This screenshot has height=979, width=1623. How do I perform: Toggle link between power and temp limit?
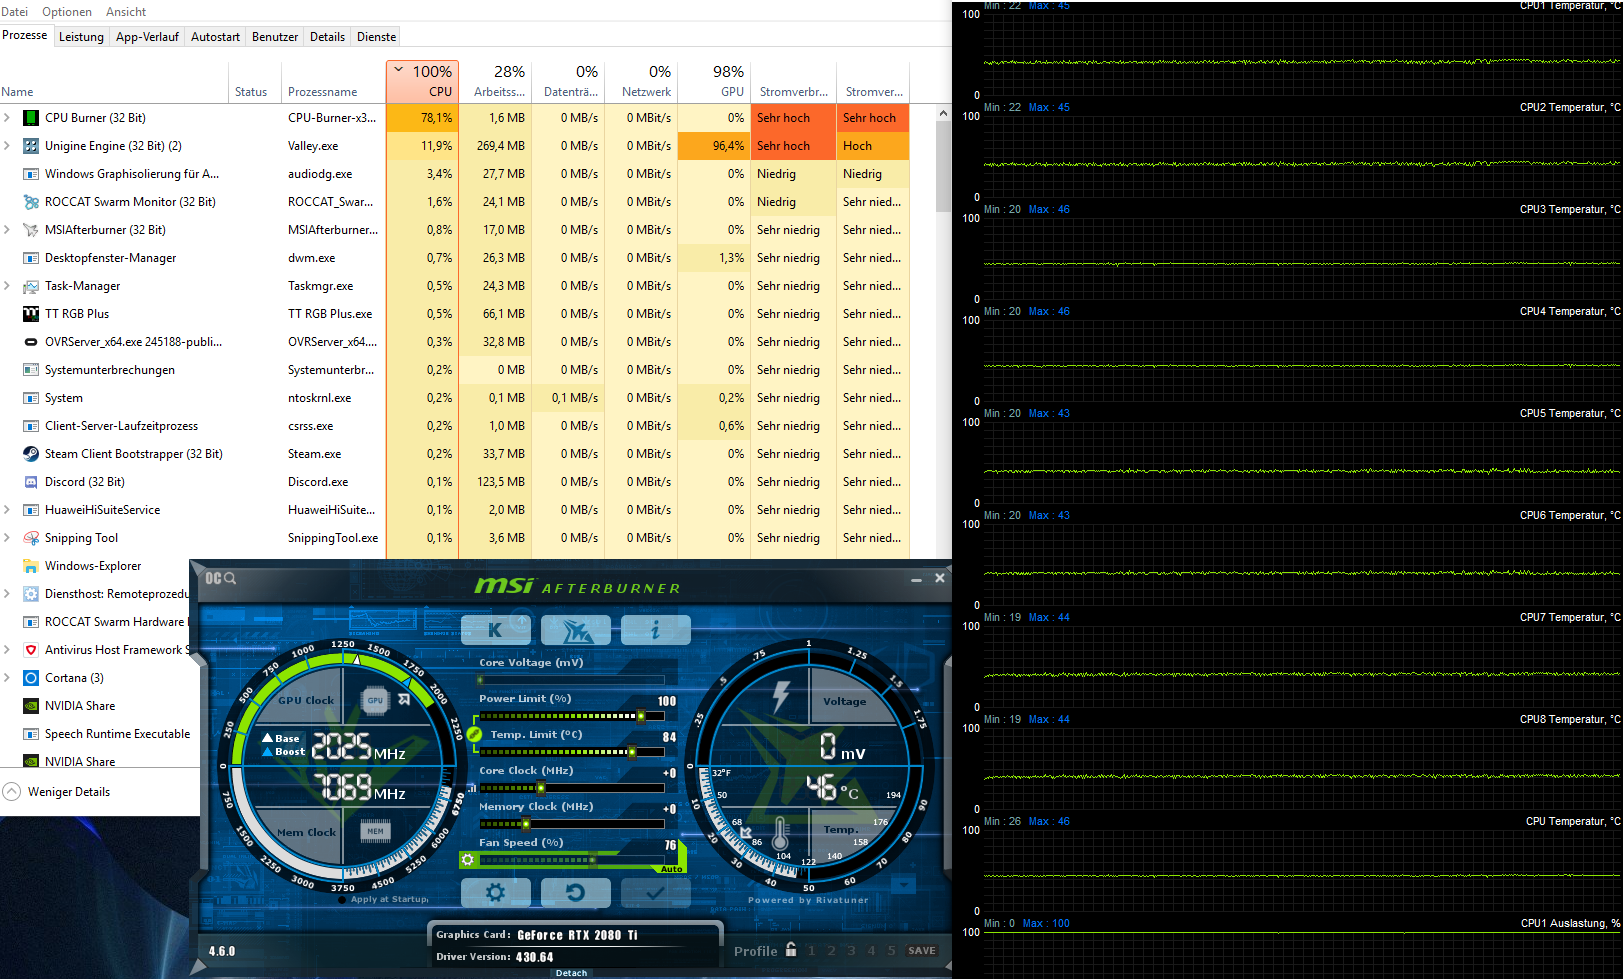(x=474, y=735)
